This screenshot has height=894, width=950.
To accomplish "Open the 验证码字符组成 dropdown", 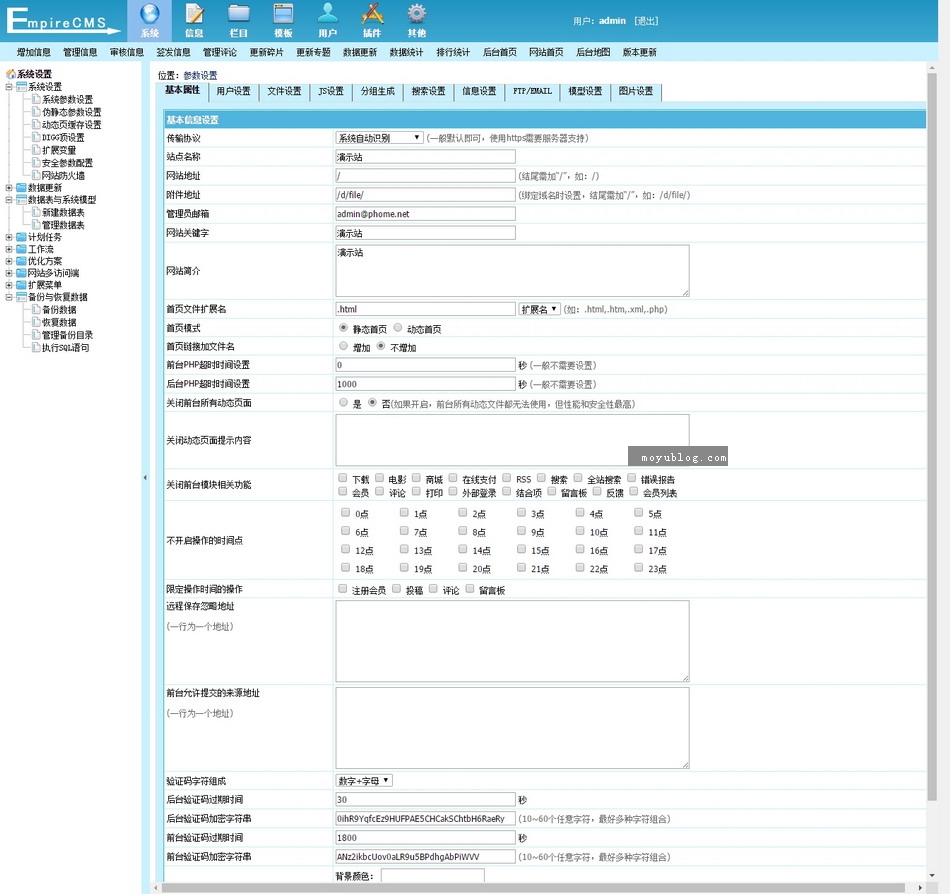I will click(364, 781).
